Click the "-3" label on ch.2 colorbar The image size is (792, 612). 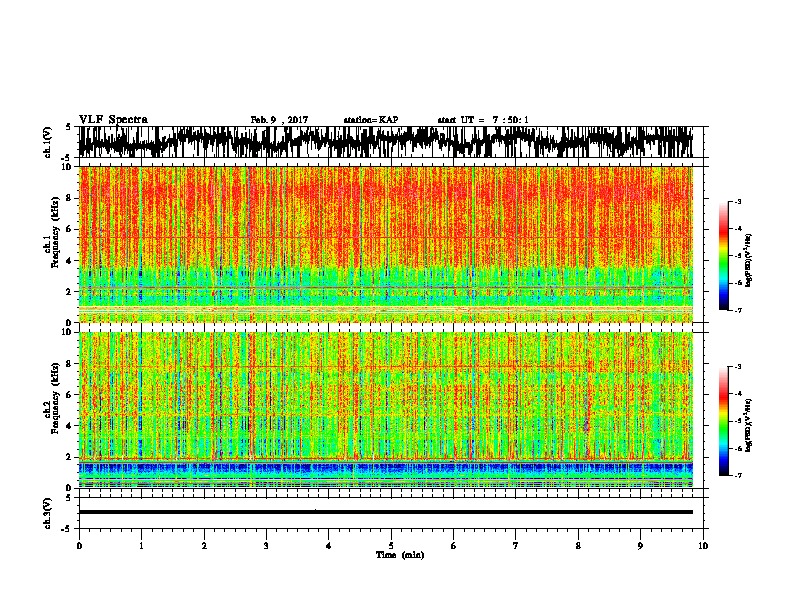click(737, 367)
